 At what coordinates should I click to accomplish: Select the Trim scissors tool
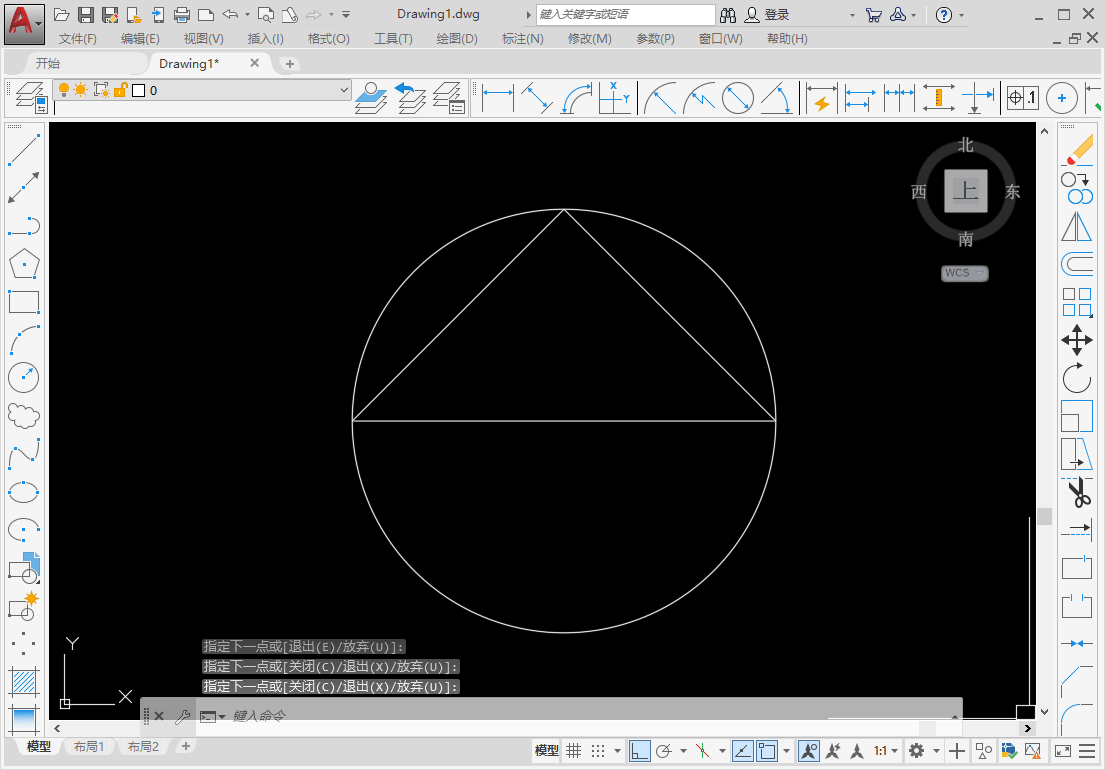[1077, 492]
